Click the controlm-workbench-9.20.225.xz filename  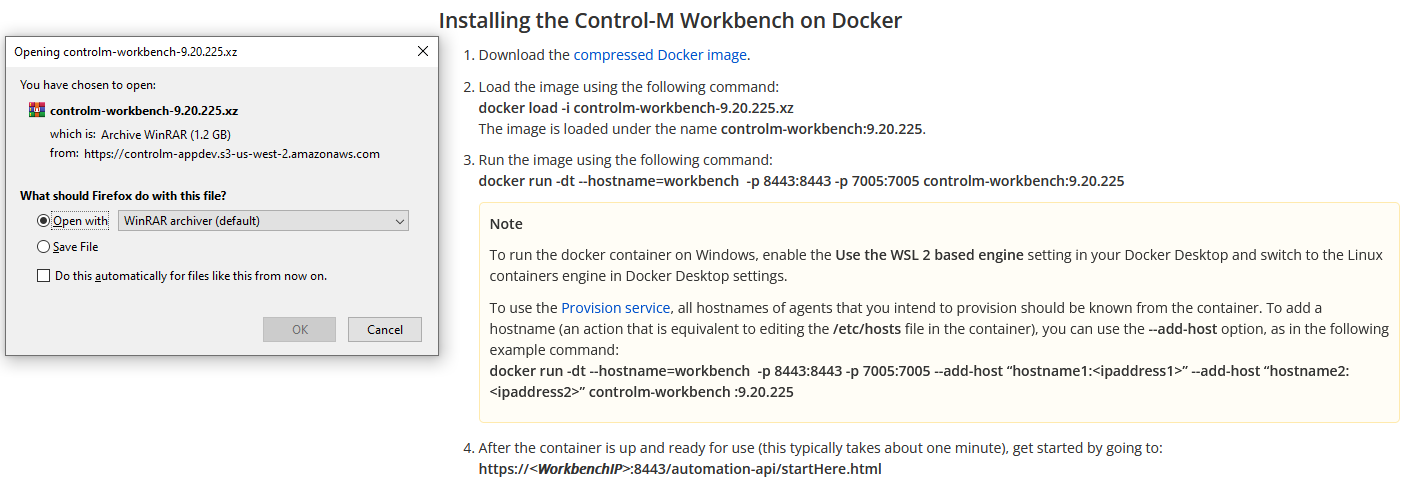coord(144,111)
